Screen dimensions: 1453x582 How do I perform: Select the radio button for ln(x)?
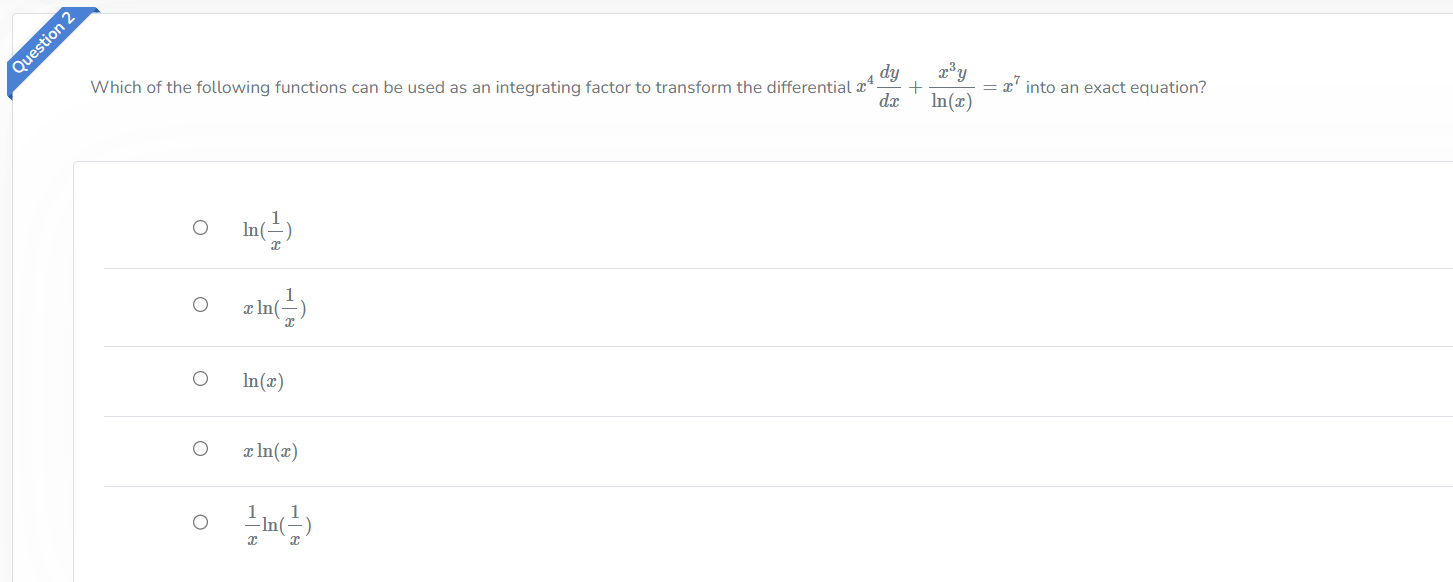(x=200, y=376)
